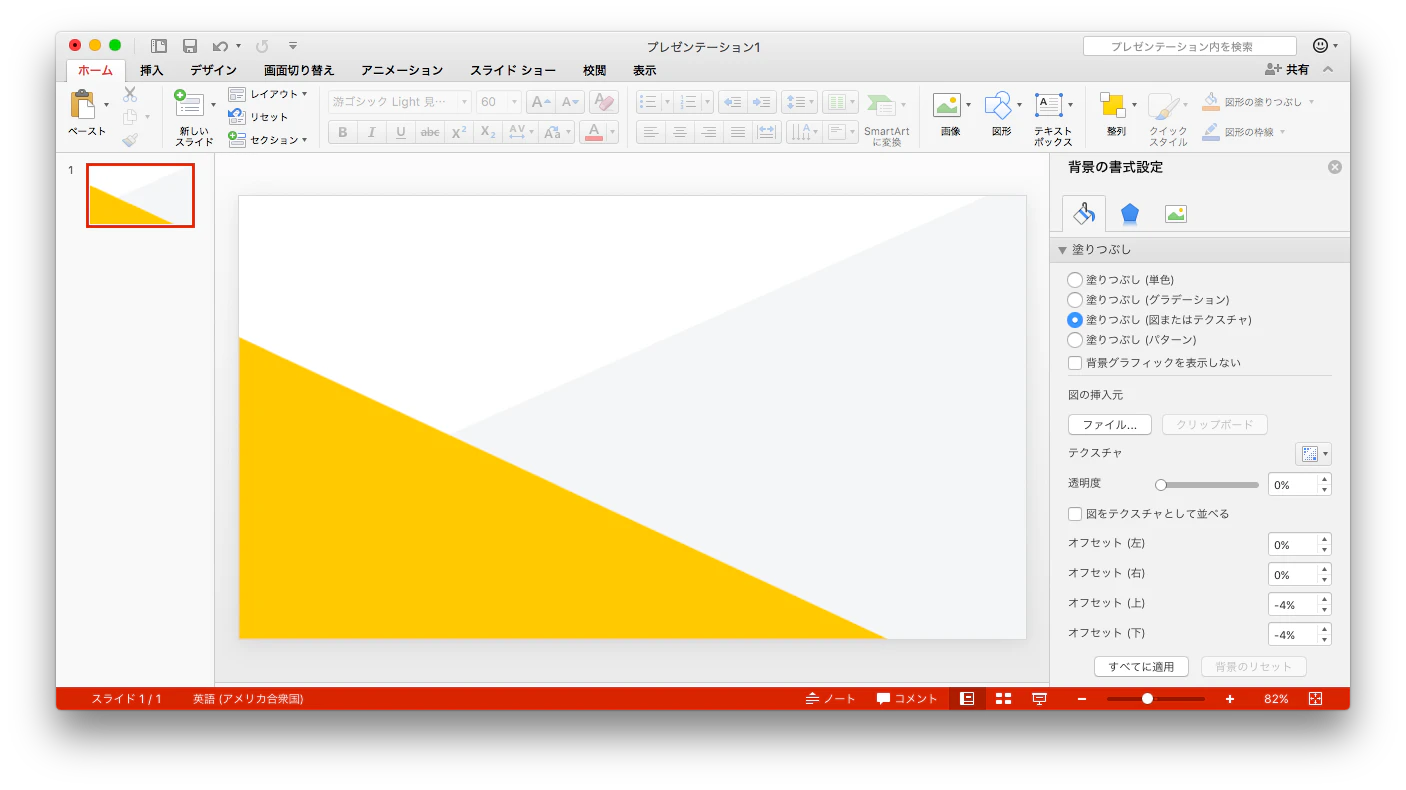The height and width of the screenshot is (790, 1406).
Task: Click the presentation search field
Action: (1190, 46)
